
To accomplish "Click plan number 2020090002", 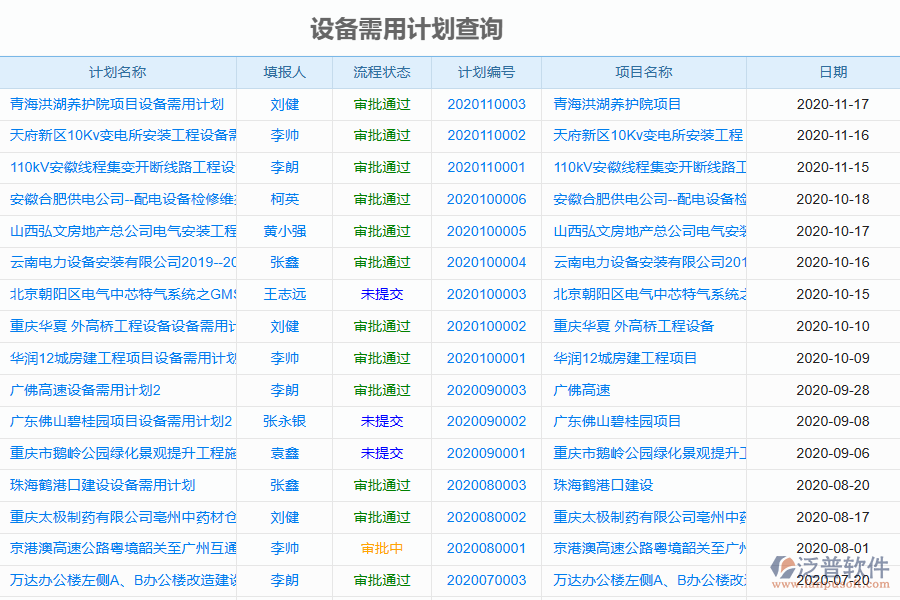I will pyautogui.click(x=486, y=421).
